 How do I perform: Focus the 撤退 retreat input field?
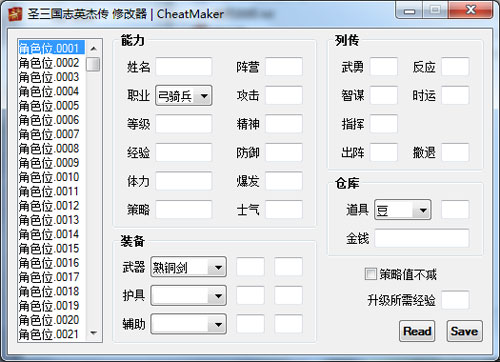click(x=455, y=153)
